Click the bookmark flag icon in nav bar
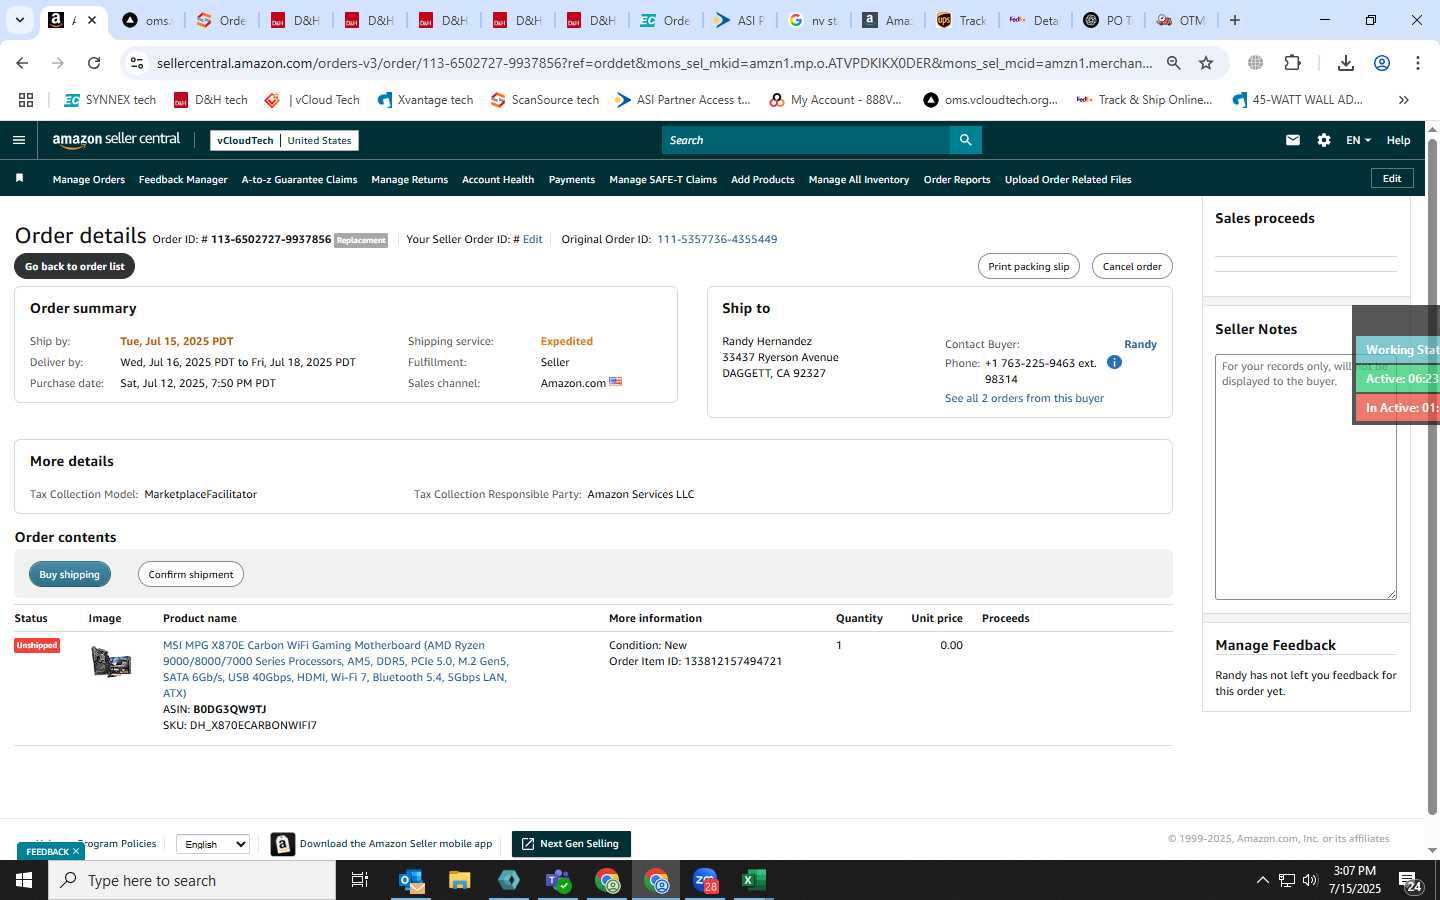 (x=19, y=179)
